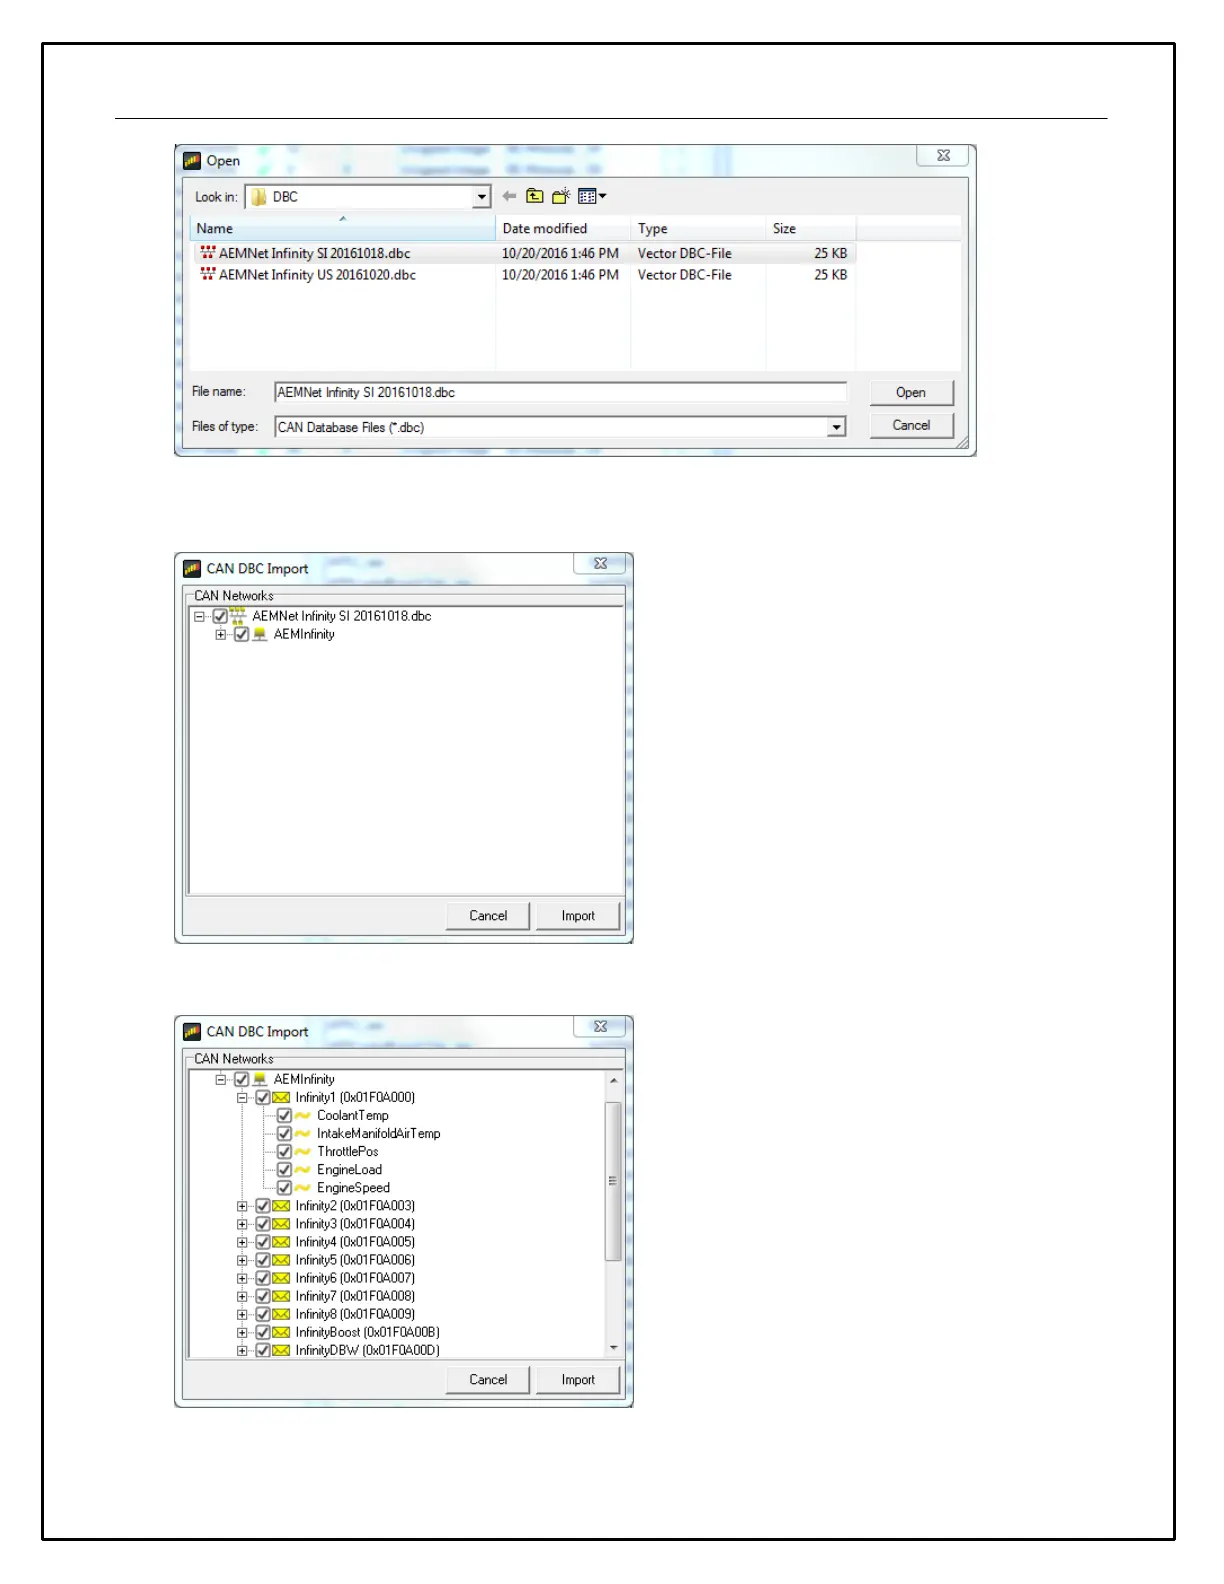Image resolution: width=1224 pixels, height=1584 pixels.
Task: Click the envelope icon of Infinity2 (0x01F0A003)
Action: click(282, 1206)
